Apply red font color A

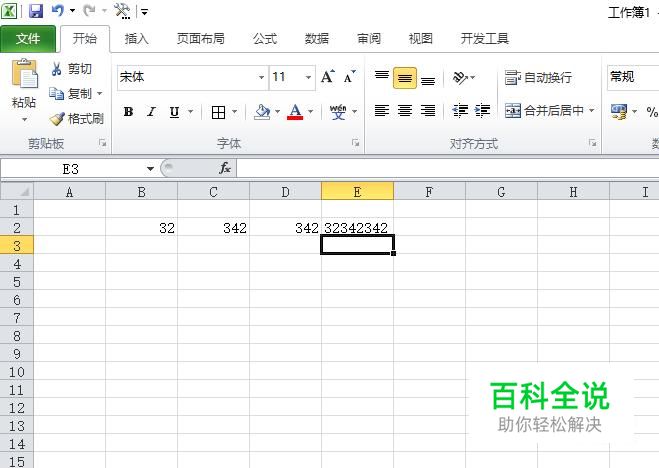click(295, 112)
